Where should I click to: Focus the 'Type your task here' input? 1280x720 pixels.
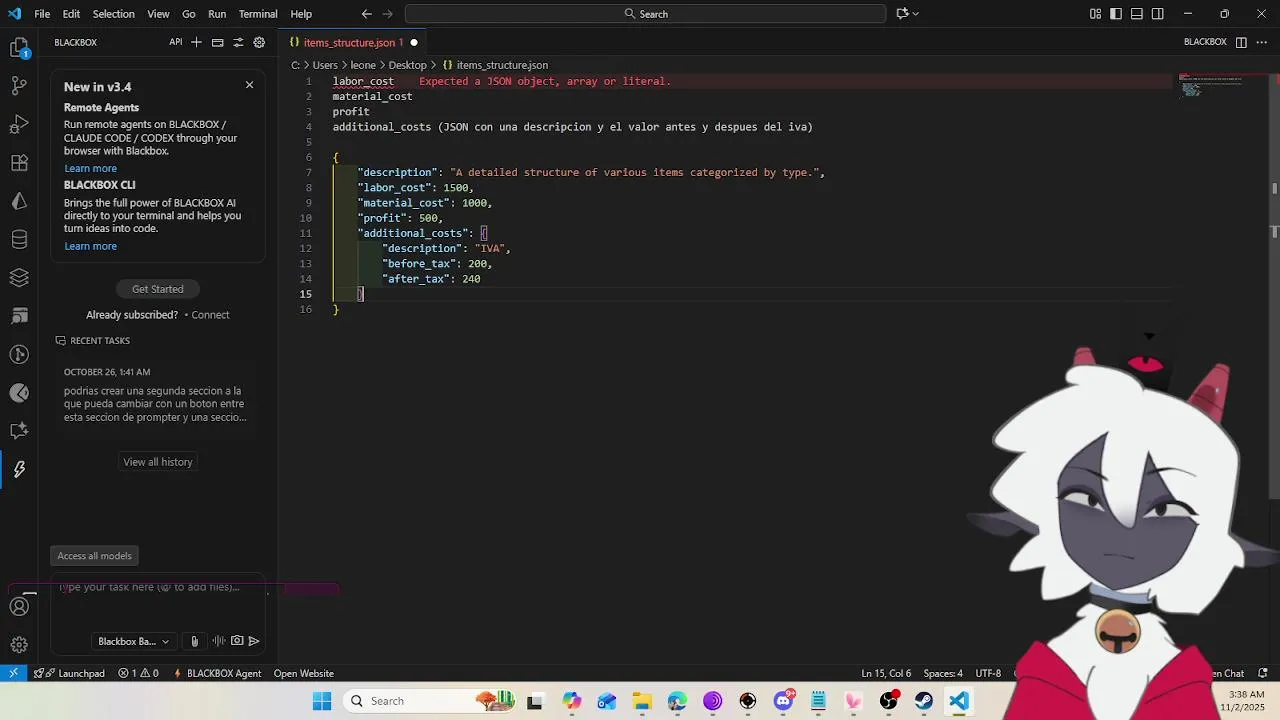coord(158,587)
